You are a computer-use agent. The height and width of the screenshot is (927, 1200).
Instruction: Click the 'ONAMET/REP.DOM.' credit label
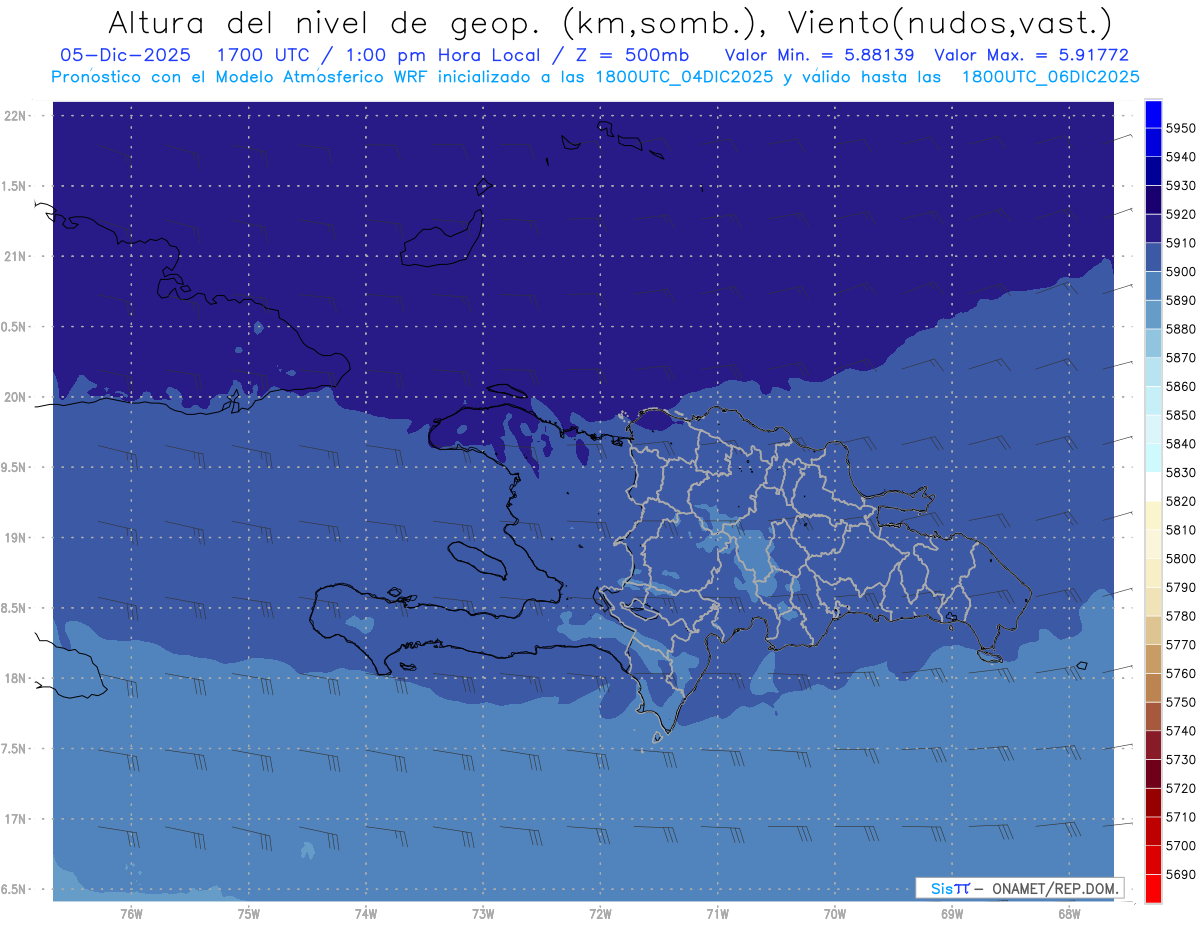pyautogui.click(x=1055, y=888)
